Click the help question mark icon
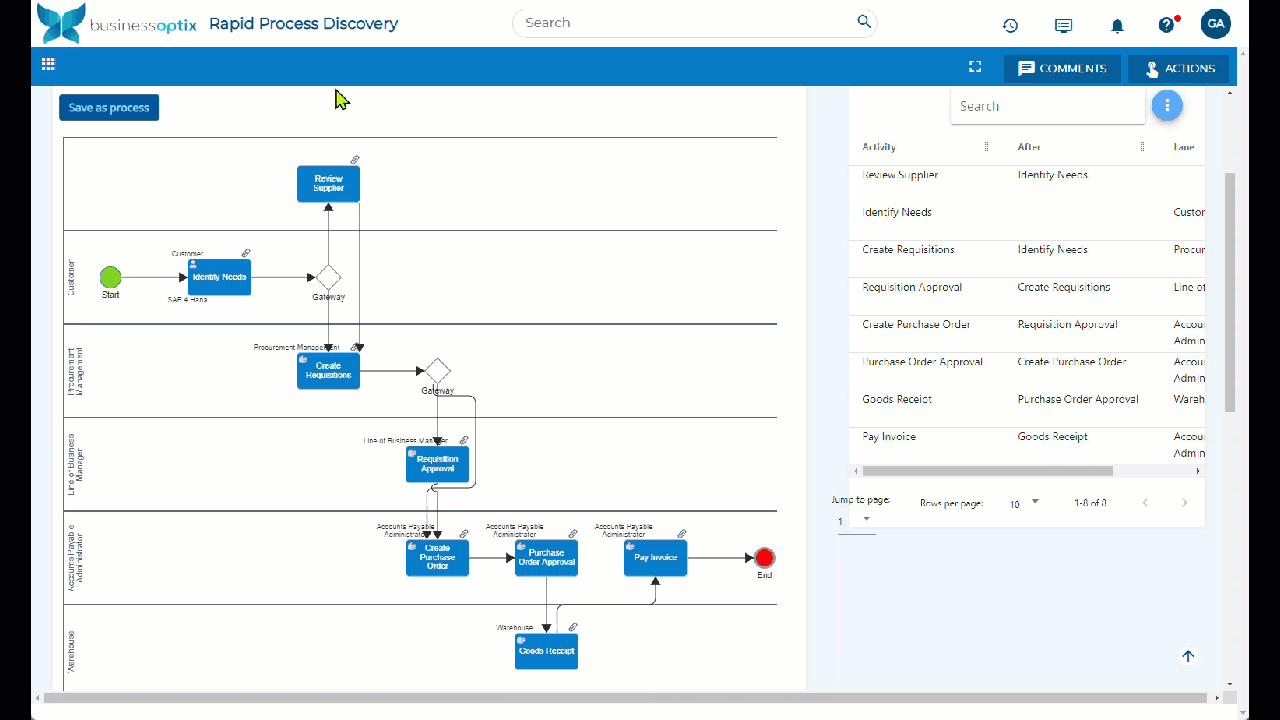Viewport: 1280px width, 720px height. coord(1166,25)
